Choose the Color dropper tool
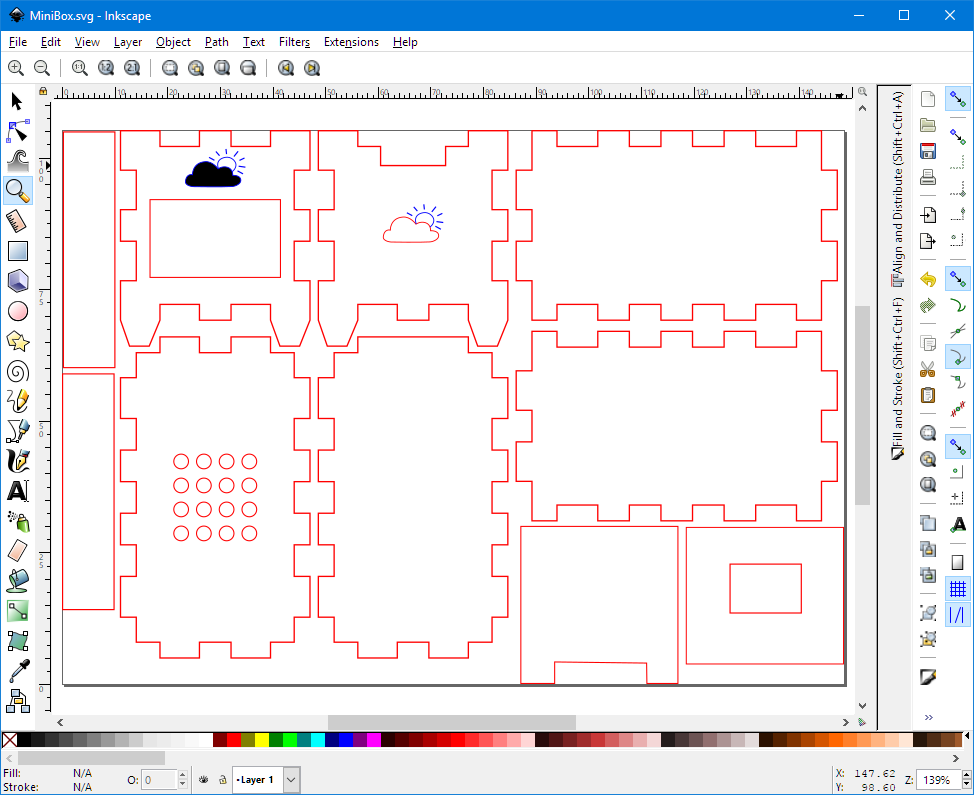Image resolution: width=974 pixels, height=795 pixels. pos(17,670)
